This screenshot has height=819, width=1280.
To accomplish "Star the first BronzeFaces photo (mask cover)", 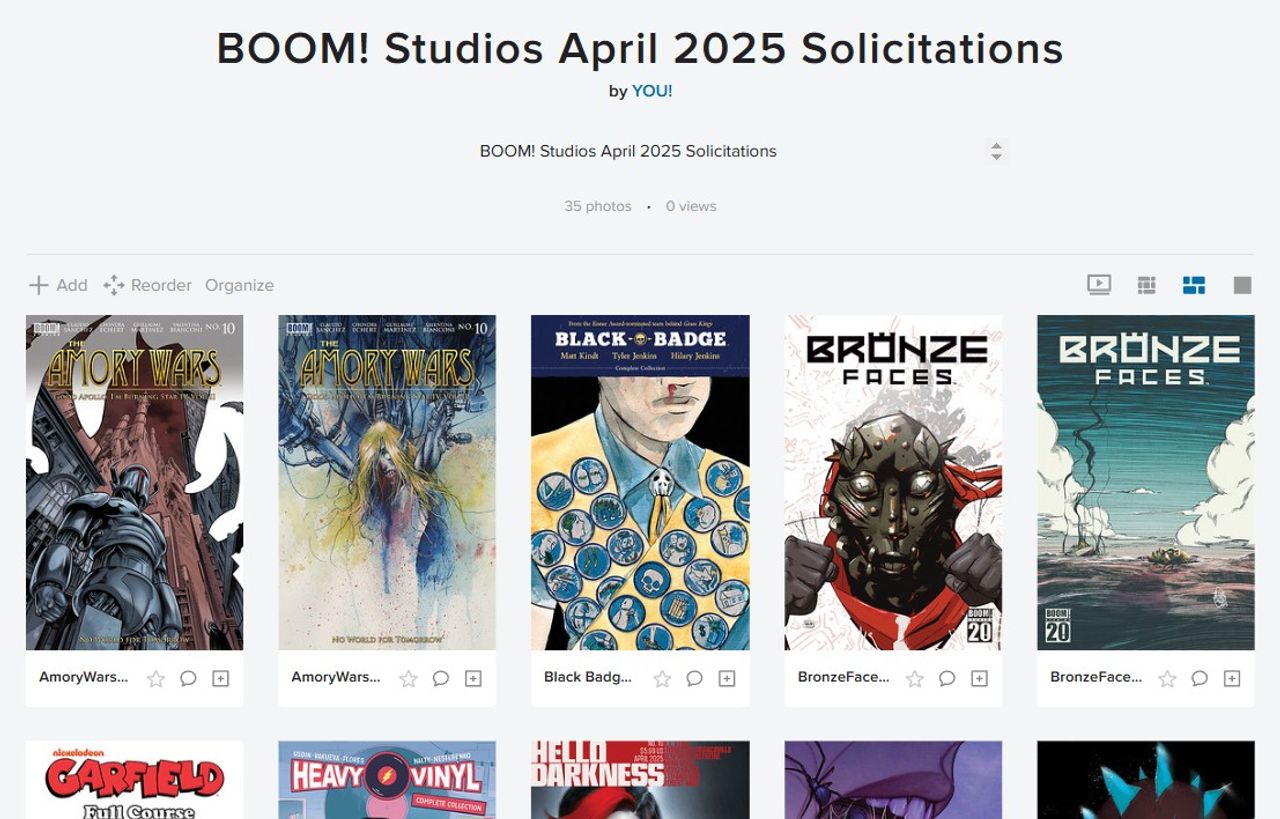I will click(x=915, y=678).
